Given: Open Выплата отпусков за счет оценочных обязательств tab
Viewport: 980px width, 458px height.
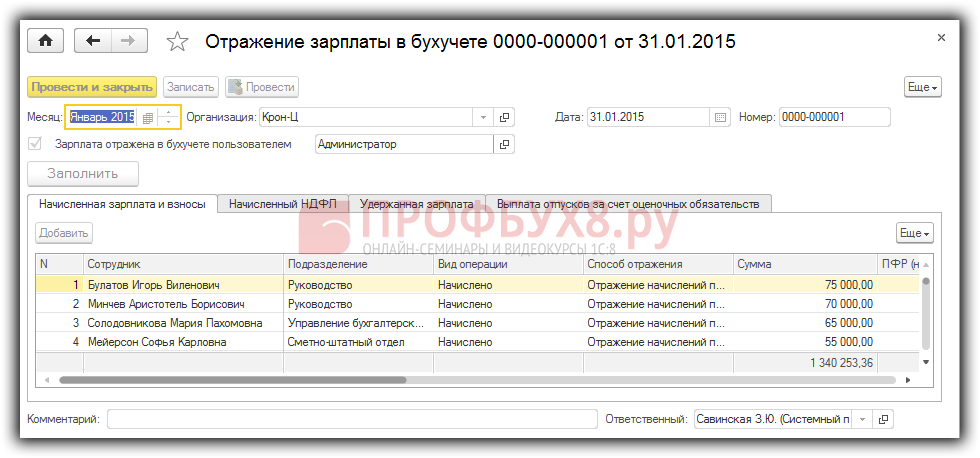Looking at the screenshot, I should pyautogui.click(x=628, y=204).
